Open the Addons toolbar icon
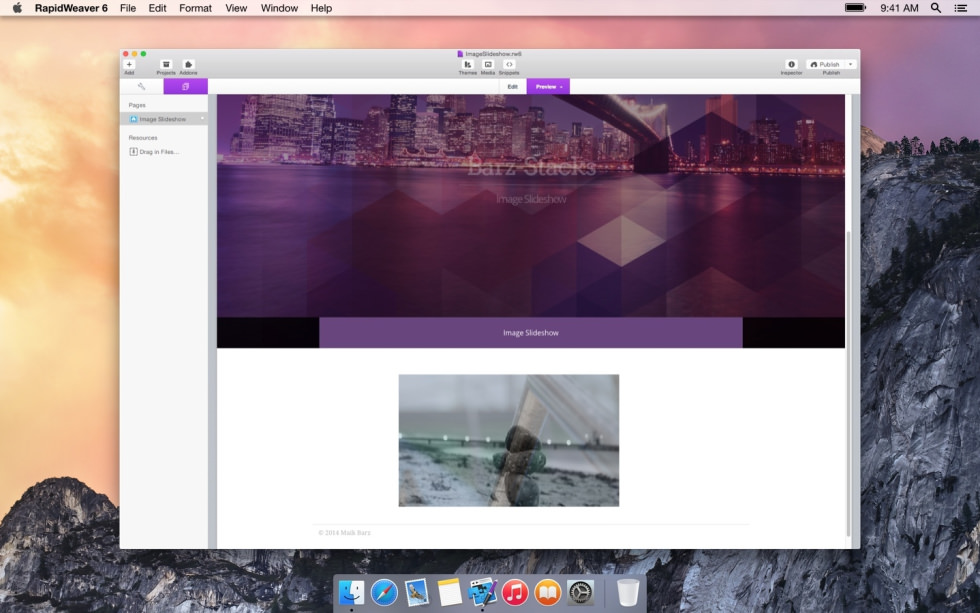Viewport: 980px width, 613px height. coord(188,64)
